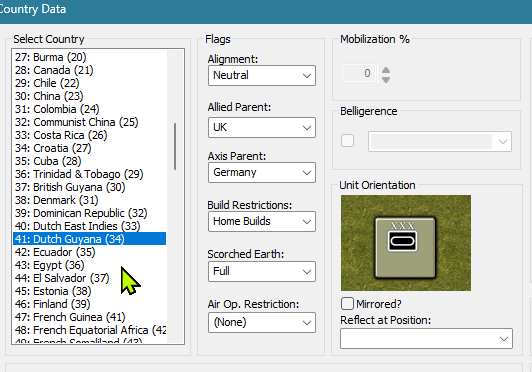The height and width of the screenshot is (372, 532).
Task: Open the Alignment dropdown set to Neutral
Action: [x=262, y=75]
